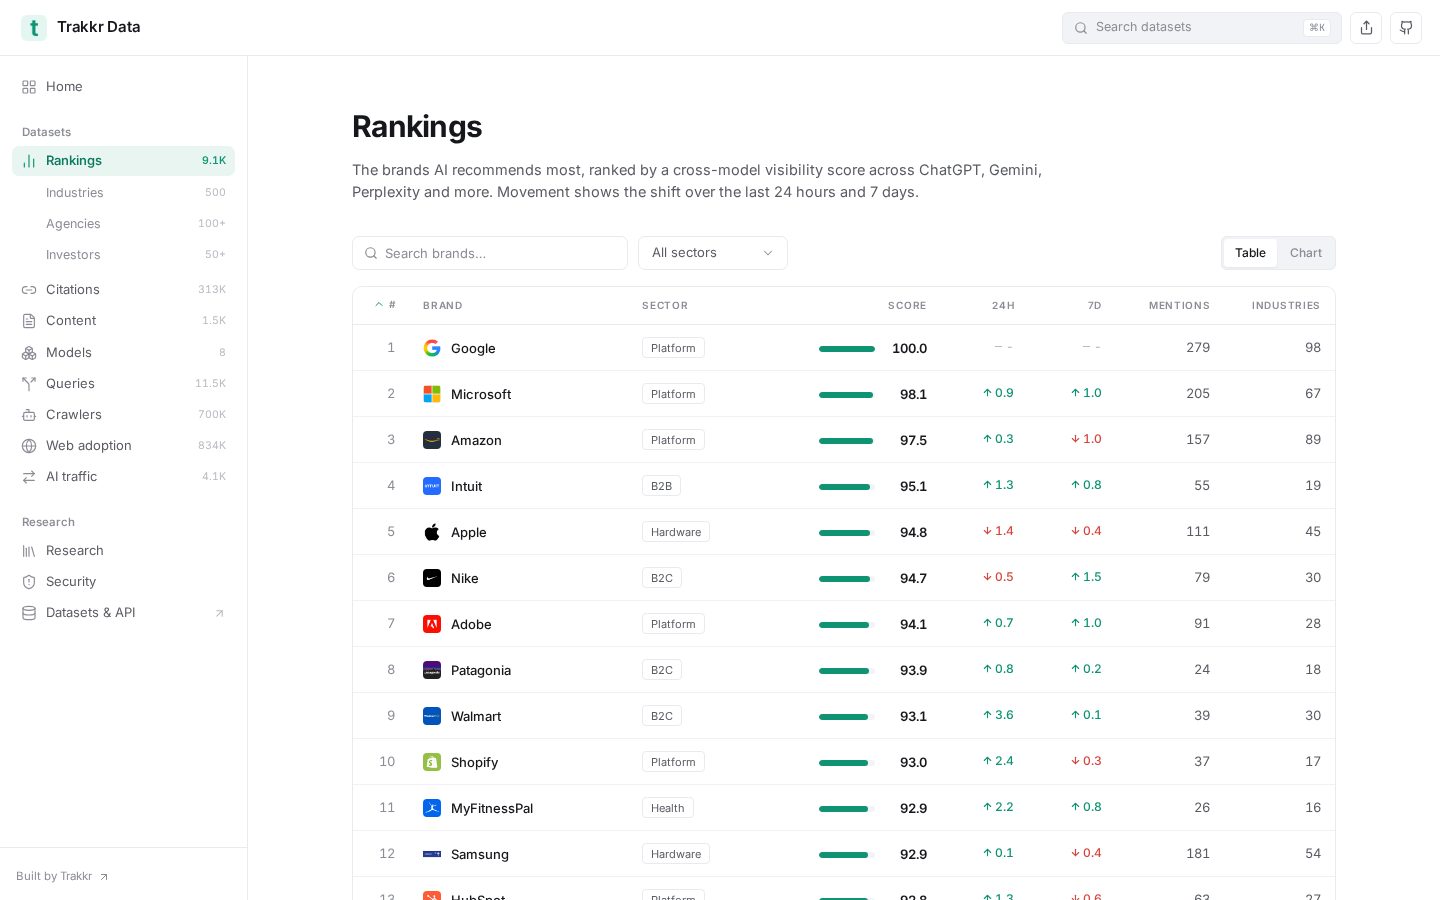Click the Rankings 9.1K count badge
This screenshot has width=1440, height=900.
[214, 161]
